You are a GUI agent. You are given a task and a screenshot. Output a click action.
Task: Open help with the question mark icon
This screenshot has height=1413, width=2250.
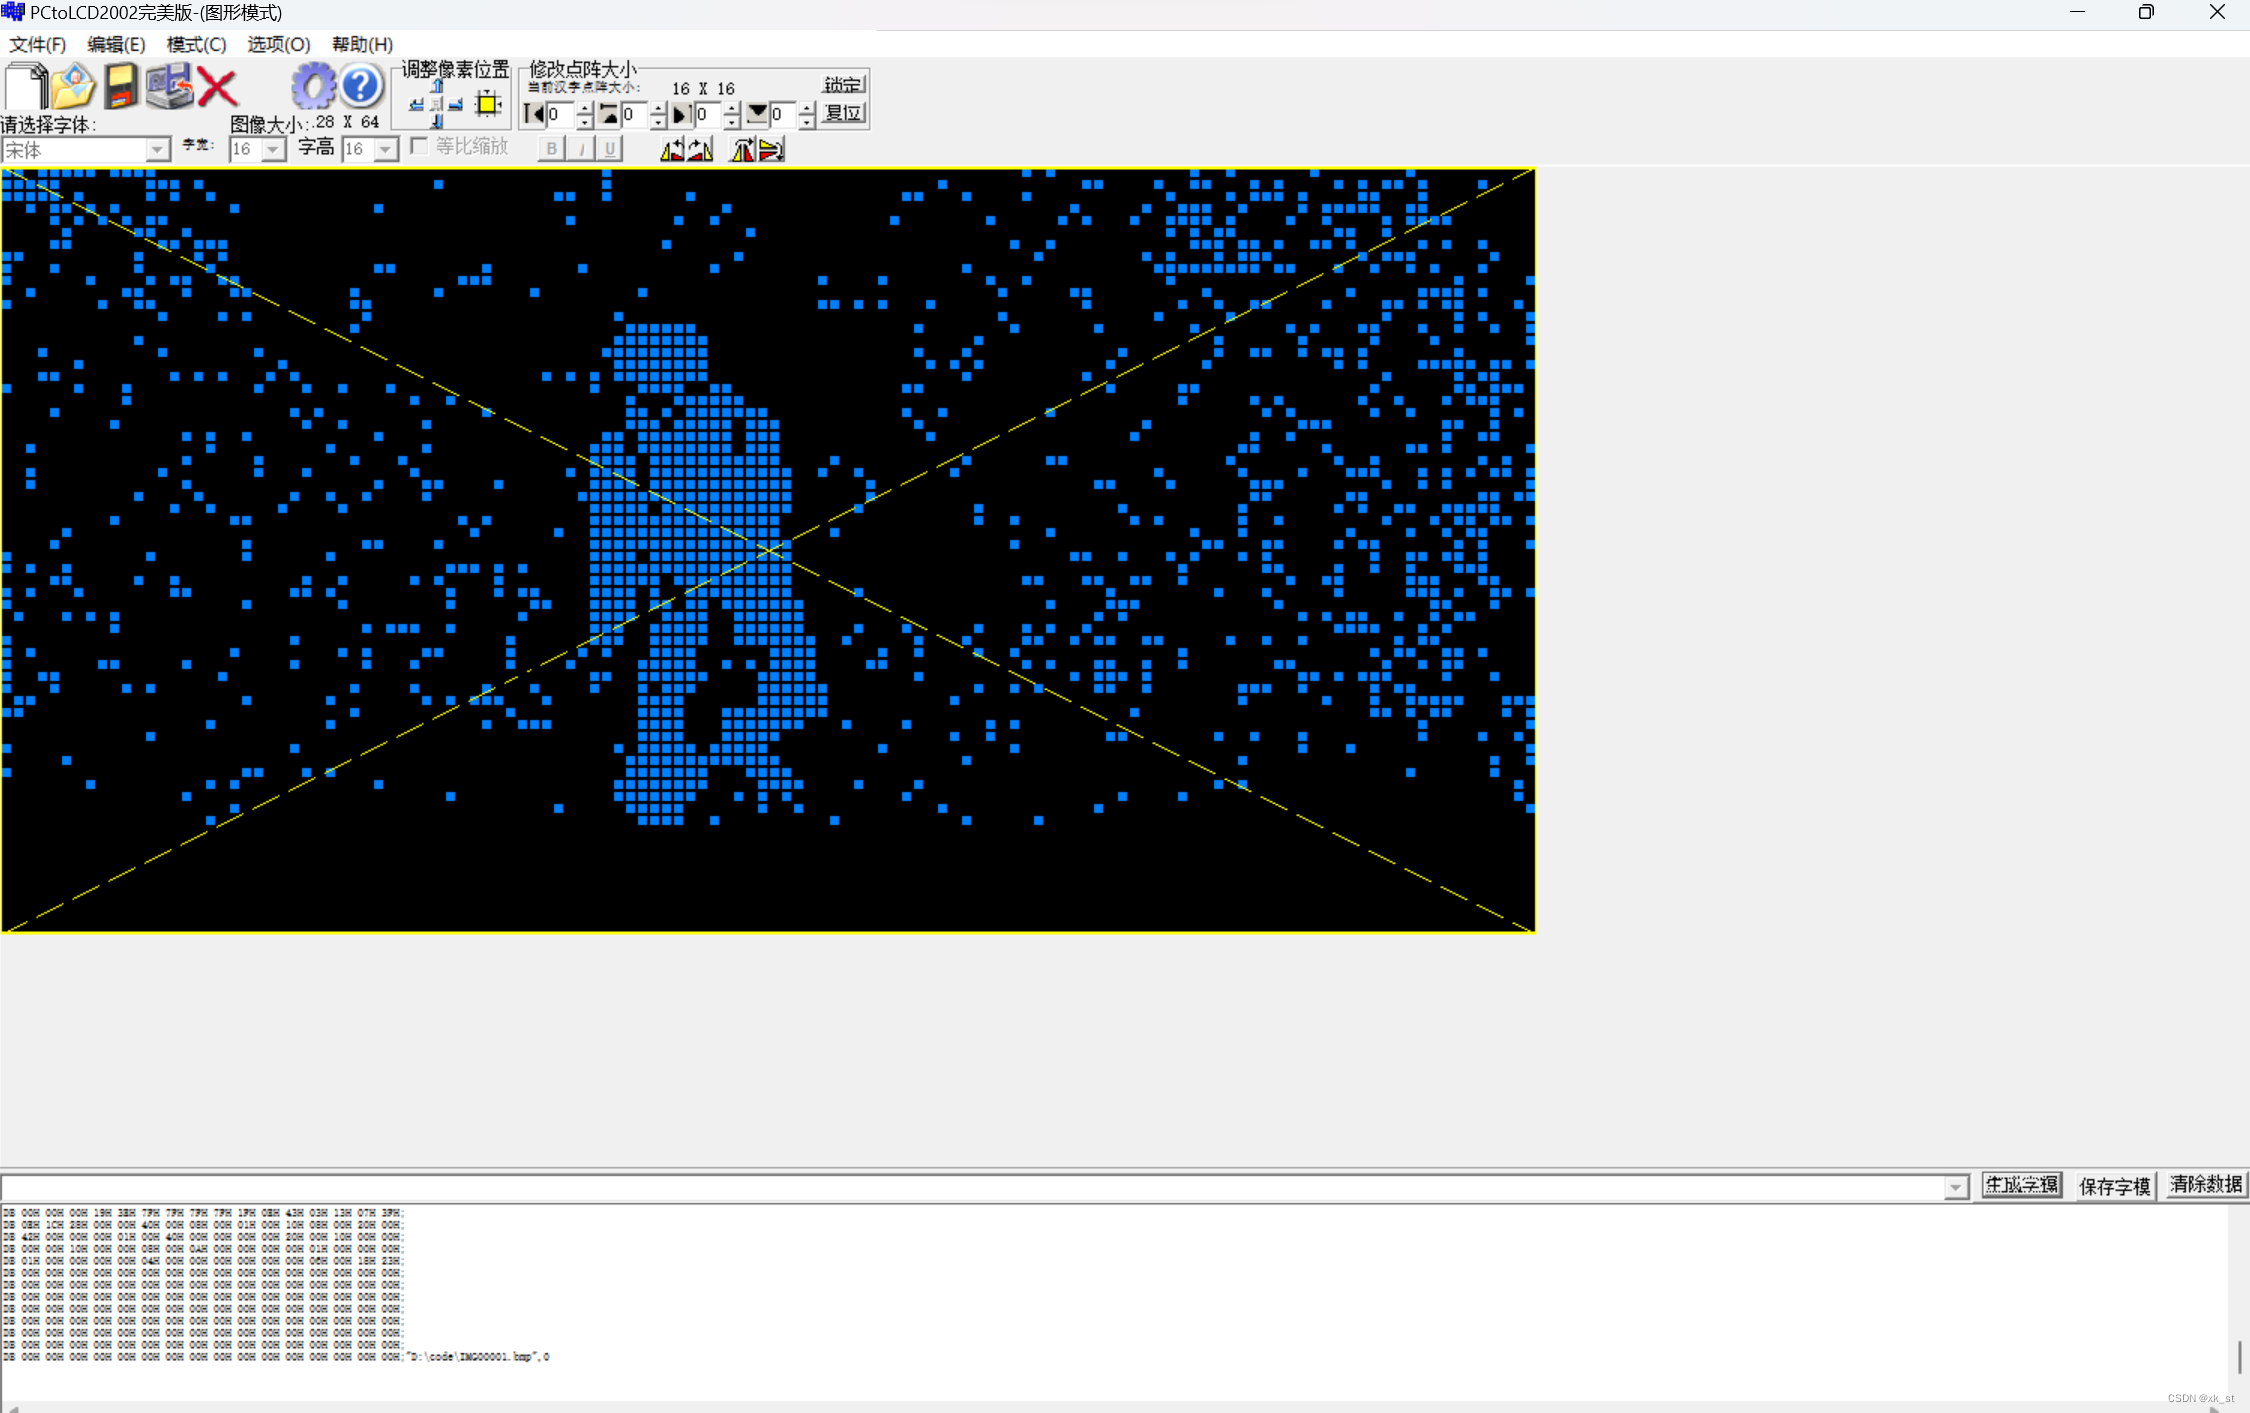click(361, 86)
